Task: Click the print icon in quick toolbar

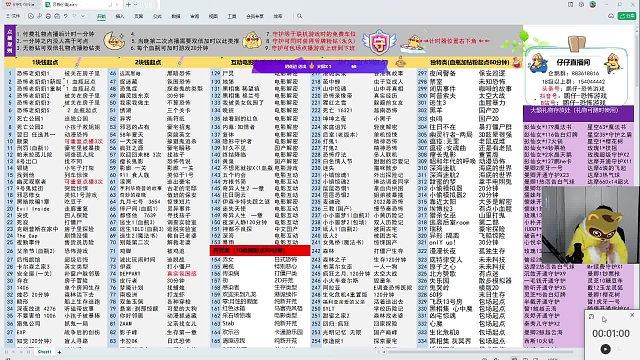Action: click(48, 16)
